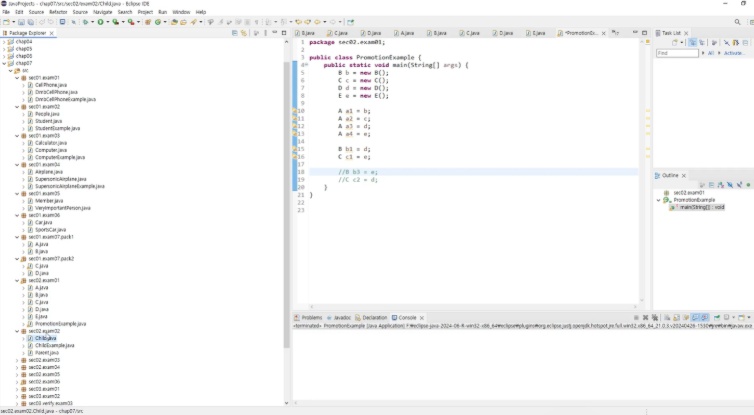Click the Last Edit Location arrow icon
754x415 pixels.
pos(299,22)
